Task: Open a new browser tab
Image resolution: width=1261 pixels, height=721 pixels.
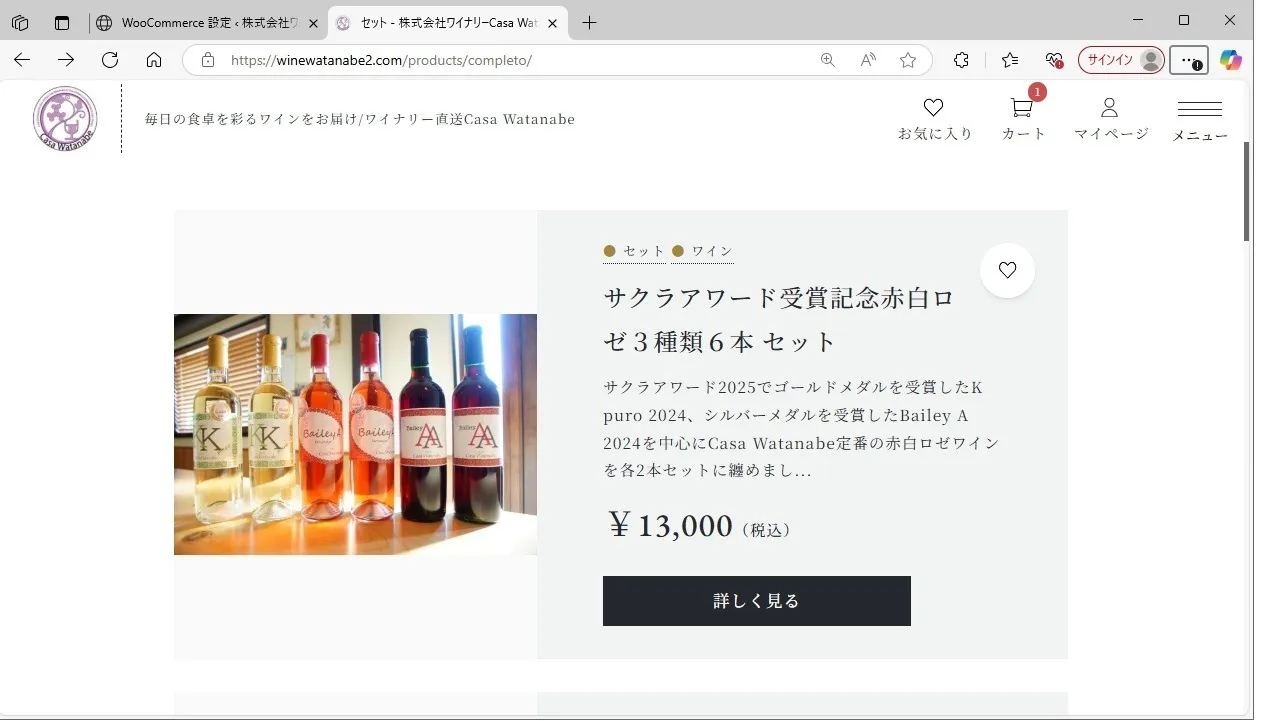Action: pos(589,22)
